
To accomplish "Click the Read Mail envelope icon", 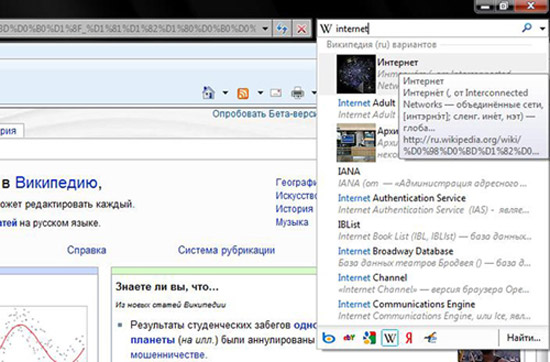I will (276, 93).
